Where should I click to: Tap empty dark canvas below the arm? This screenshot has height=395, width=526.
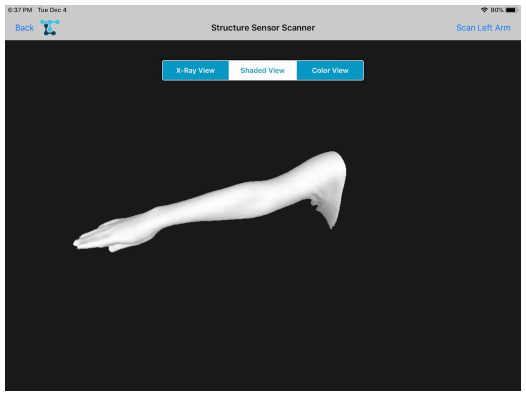263,319
